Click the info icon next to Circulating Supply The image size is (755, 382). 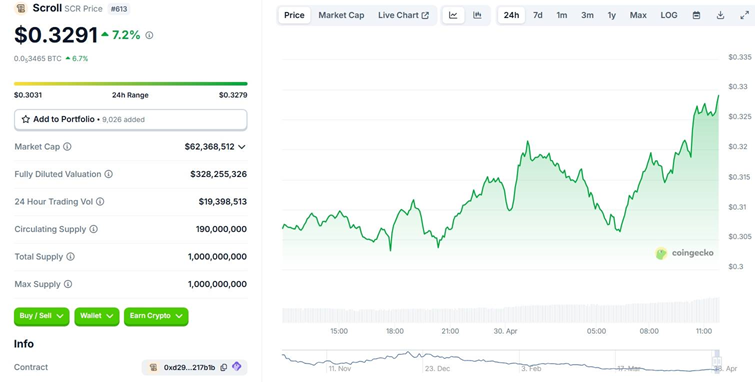point(93,229)
